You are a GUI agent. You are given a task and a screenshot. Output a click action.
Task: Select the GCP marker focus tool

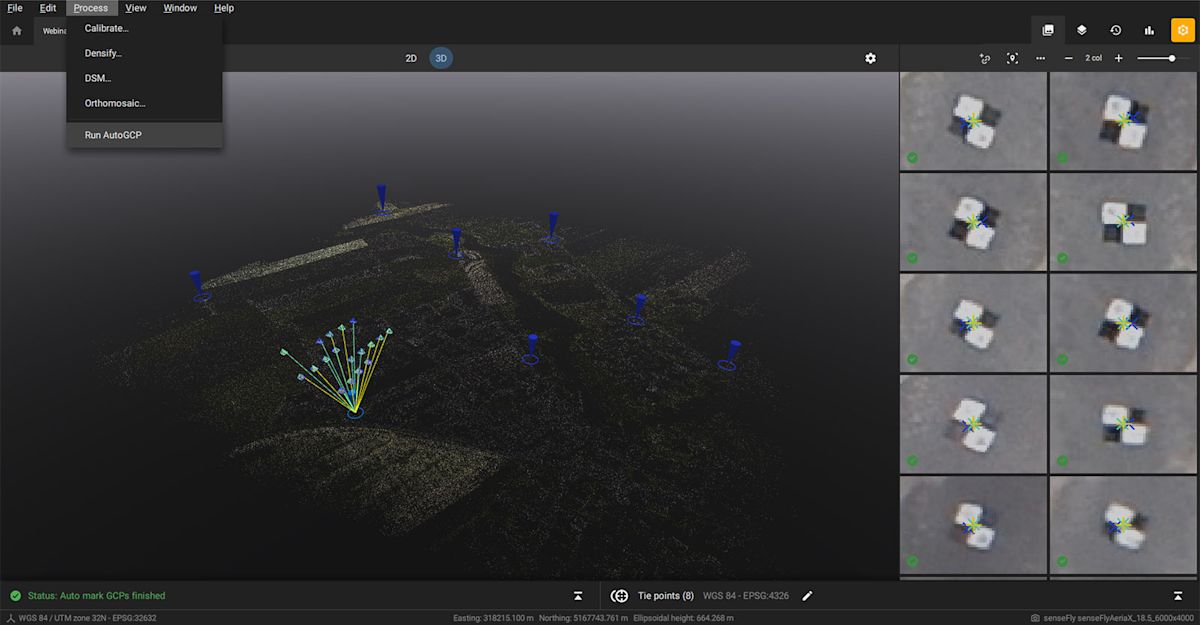click(1012, 59)
